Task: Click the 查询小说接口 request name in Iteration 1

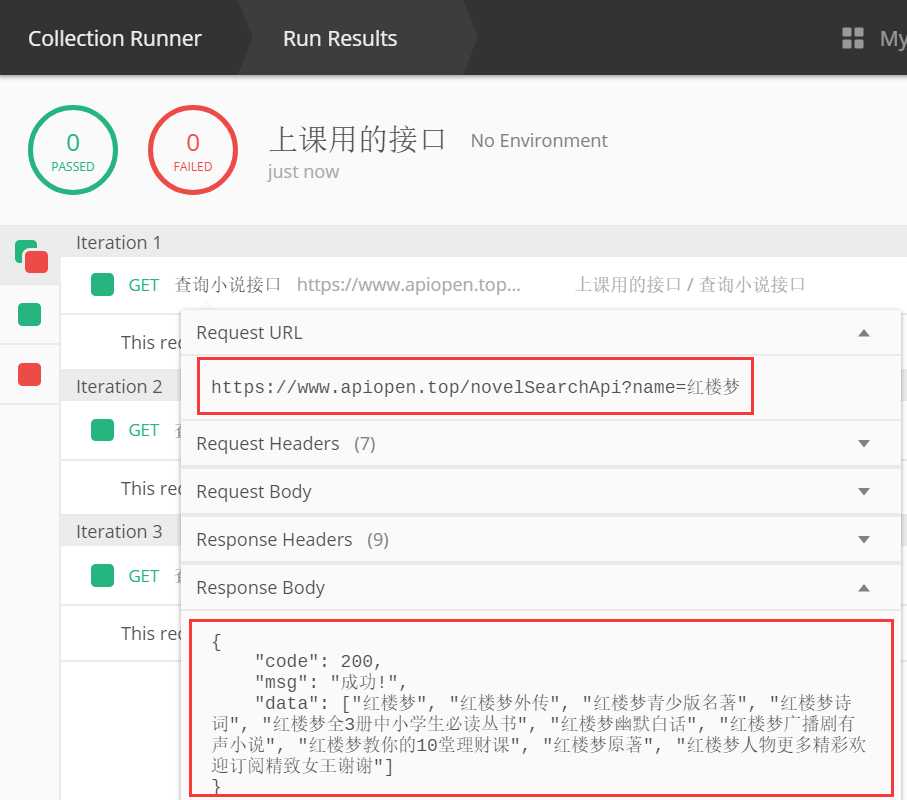Action: tap(228, 285)
